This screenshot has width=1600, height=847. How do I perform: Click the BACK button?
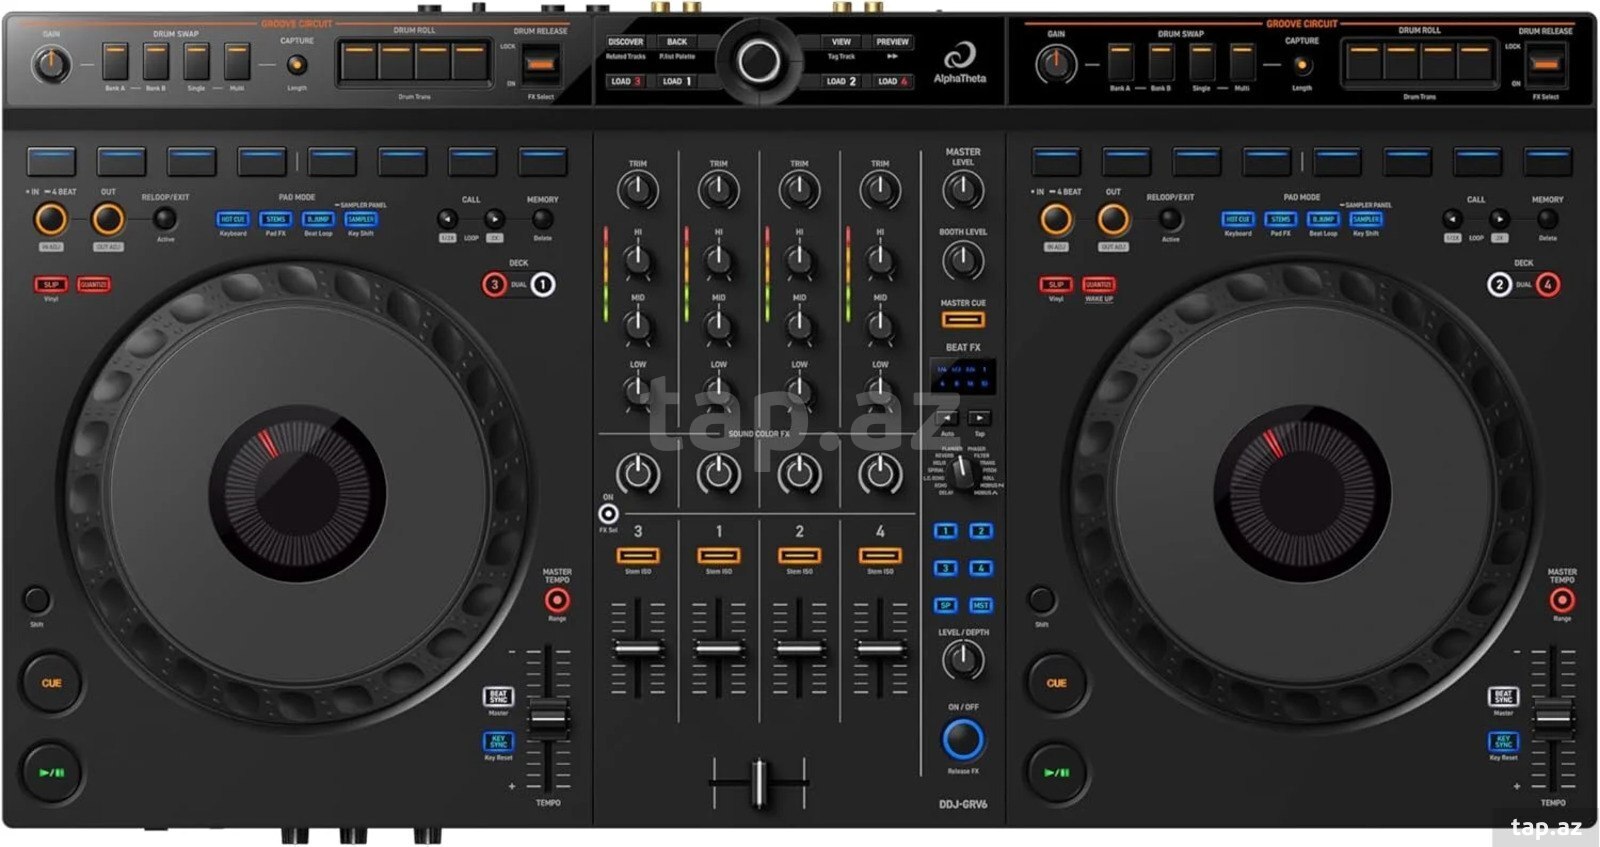pos(677,42)
